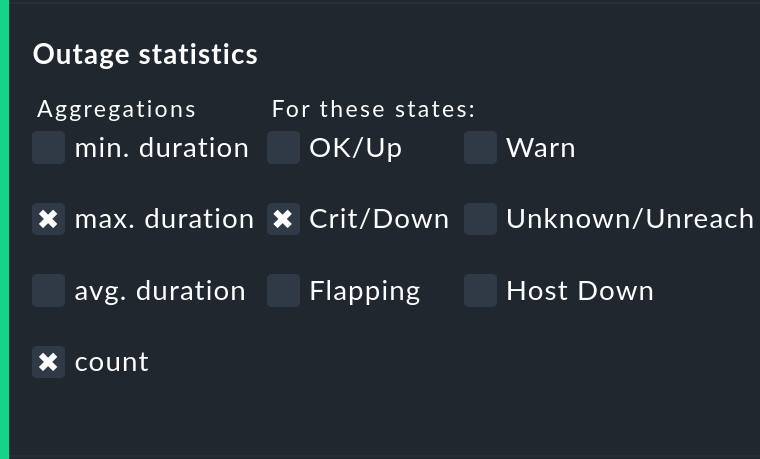This screenshot has width=760, height=459.
Task: Click the 'avg. duration' label text
Action: (160, 291)
